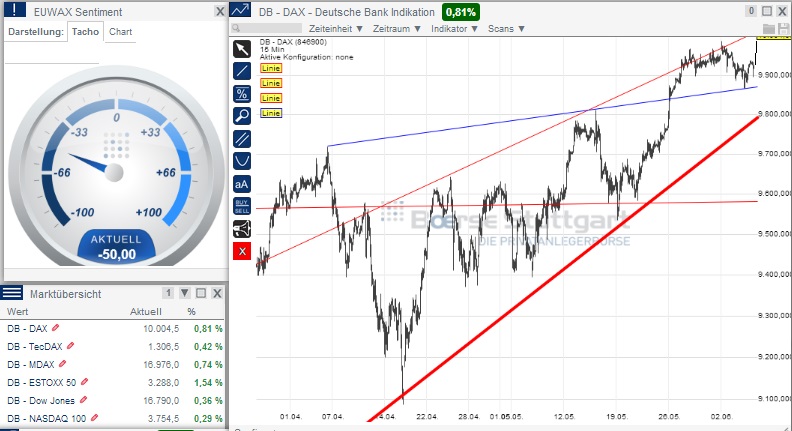This screenshot has width=792, height=431.
Task: Open Marktübersicht panel dropdown arrow
Action: tap(185, 293)
